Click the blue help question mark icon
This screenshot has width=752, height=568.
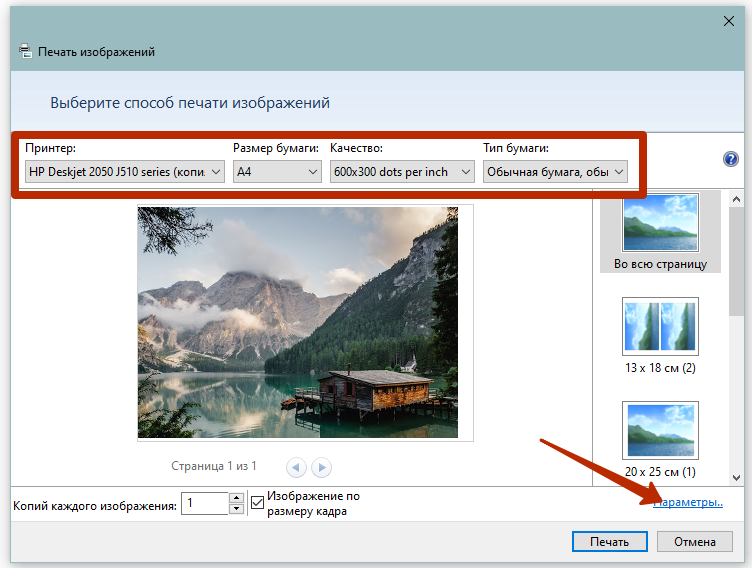click(x=730, y=159)
